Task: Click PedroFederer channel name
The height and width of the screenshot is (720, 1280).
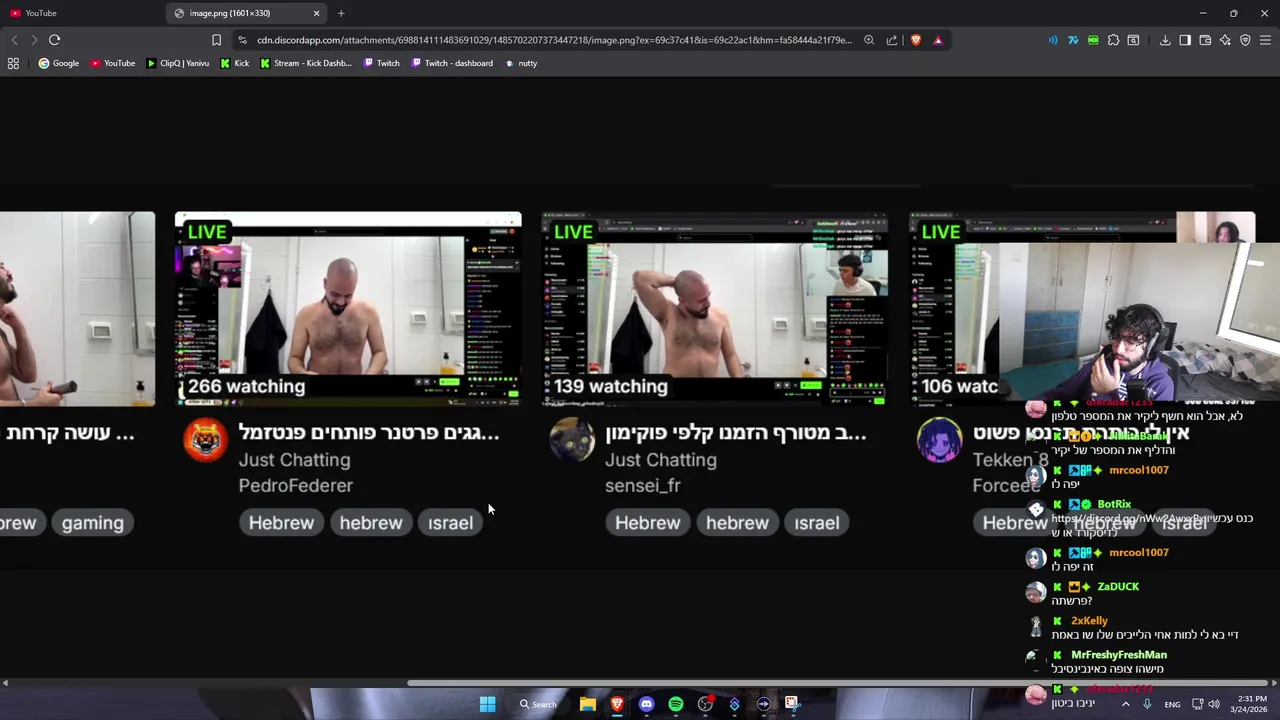Action: pyautogui.click(x=295, y=485)
